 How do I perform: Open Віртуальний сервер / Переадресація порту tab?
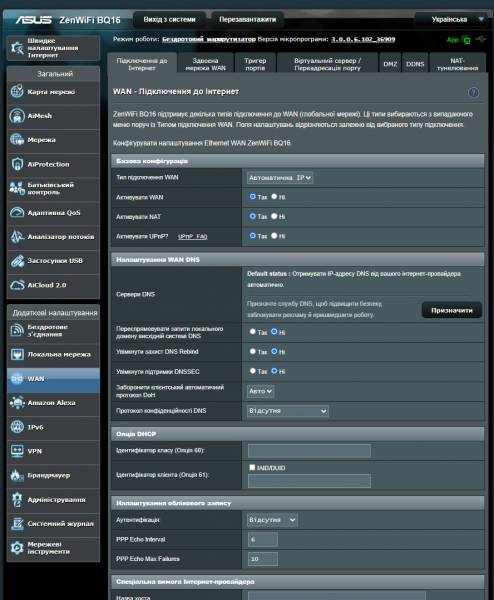point(327,64)
